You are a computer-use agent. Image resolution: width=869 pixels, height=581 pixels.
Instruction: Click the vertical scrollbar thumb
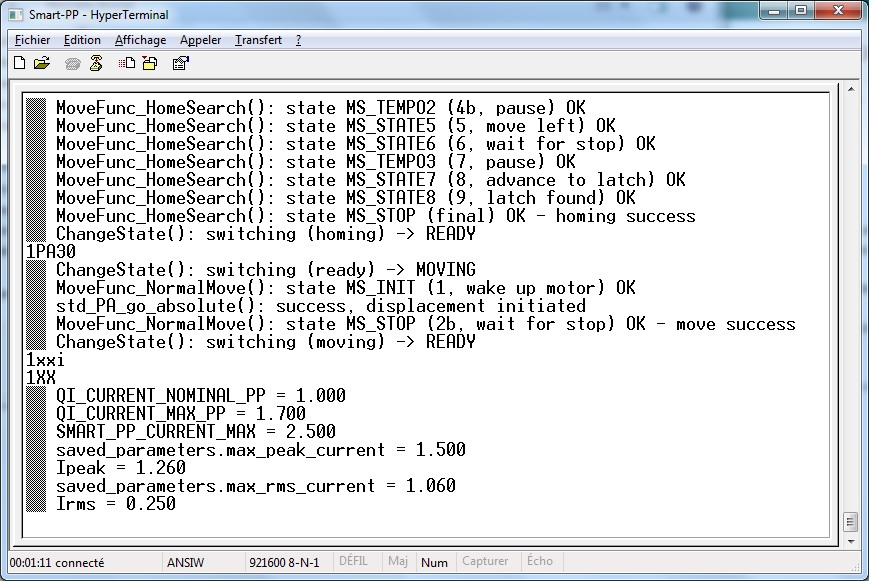[x=850, y=522]
